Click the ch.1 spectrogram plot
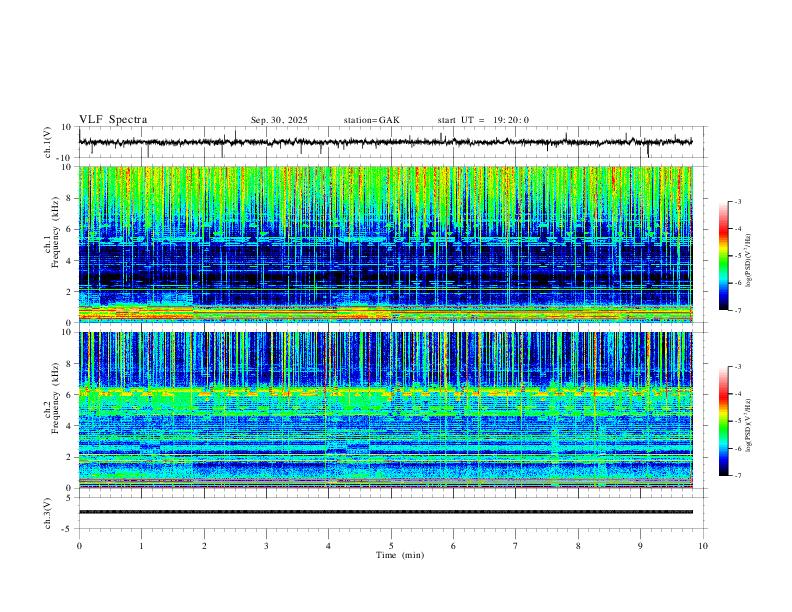The height and width of the screenshot is (612, 792). (385, 244)
